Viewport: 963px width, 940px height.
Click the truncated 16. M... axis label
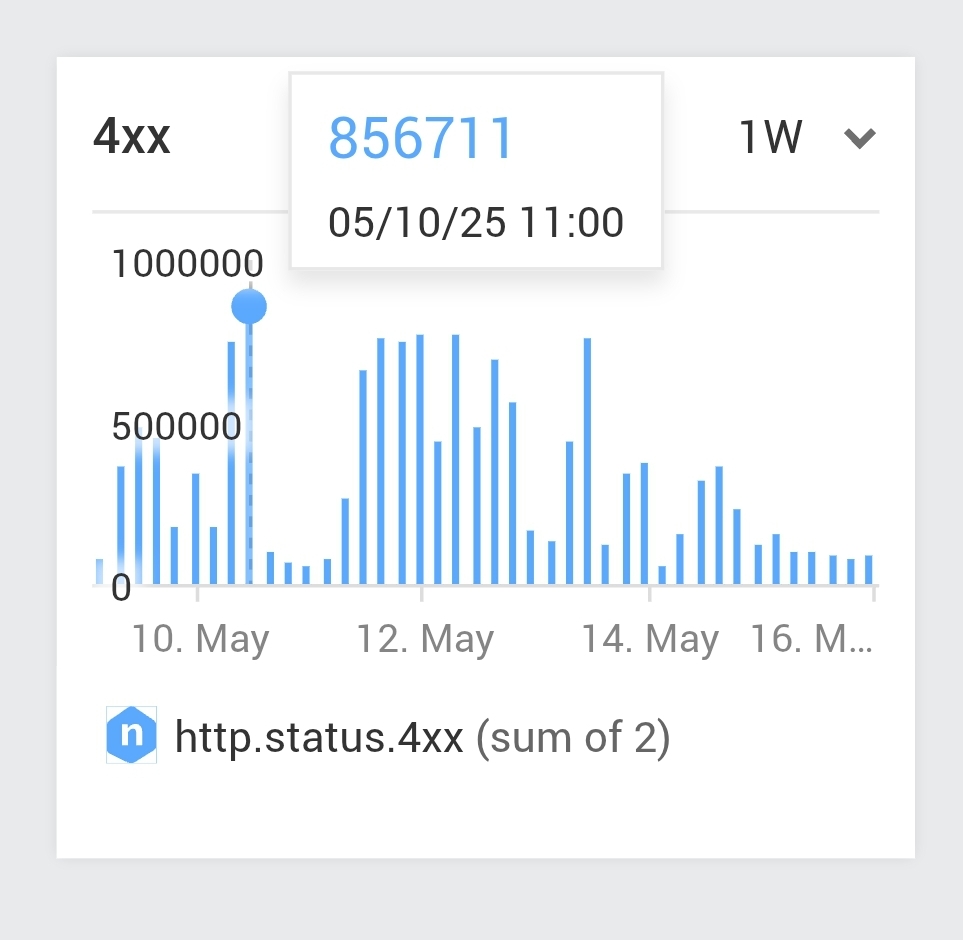click(811, 639)
